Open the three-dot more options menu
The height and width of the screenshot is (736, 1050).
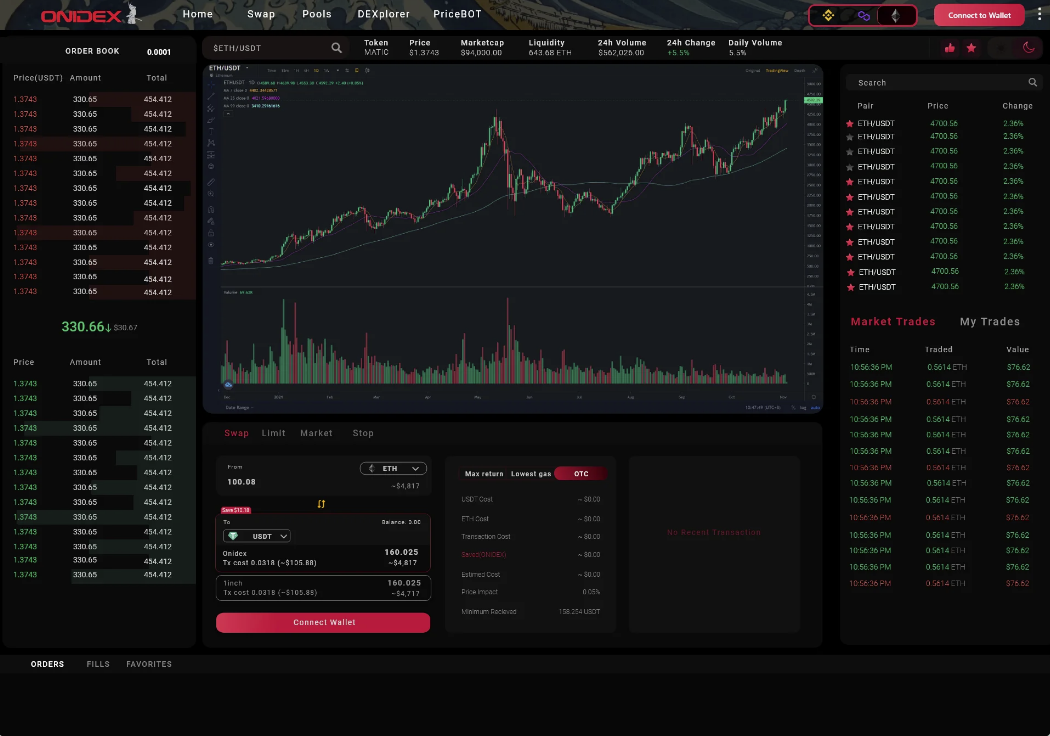click(x=1039, y=14)
